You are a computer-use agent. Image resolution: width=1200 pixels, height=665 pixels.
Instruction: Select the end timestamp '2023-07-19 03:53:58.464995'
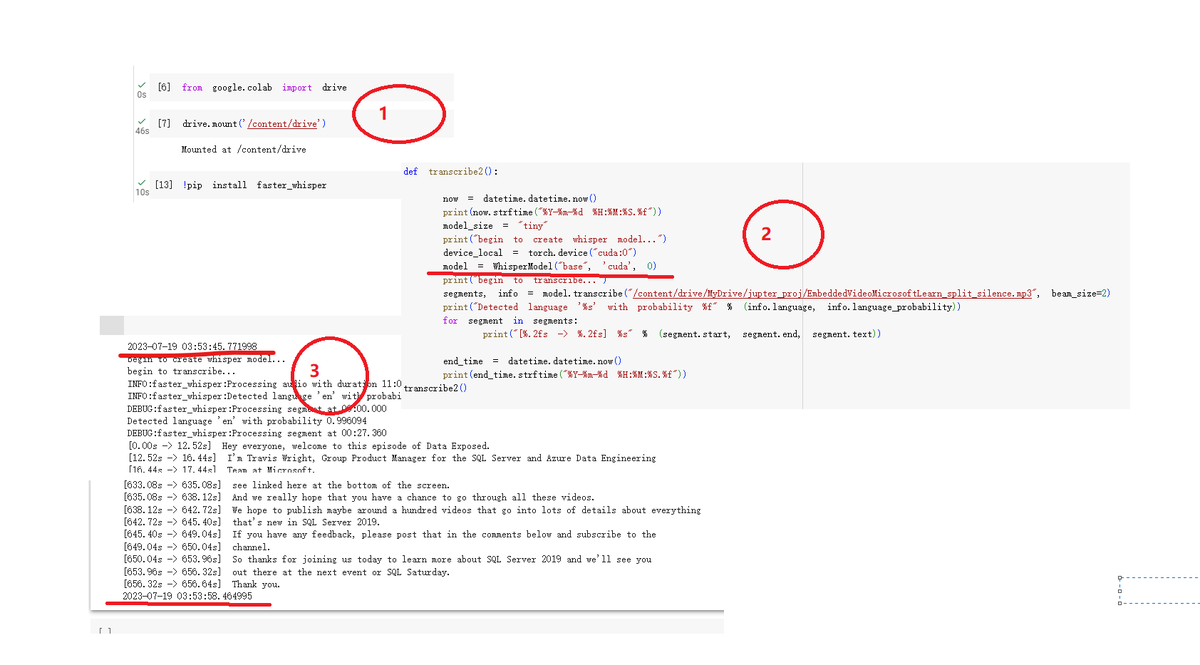pyautogui.click(x=187, y=596)
